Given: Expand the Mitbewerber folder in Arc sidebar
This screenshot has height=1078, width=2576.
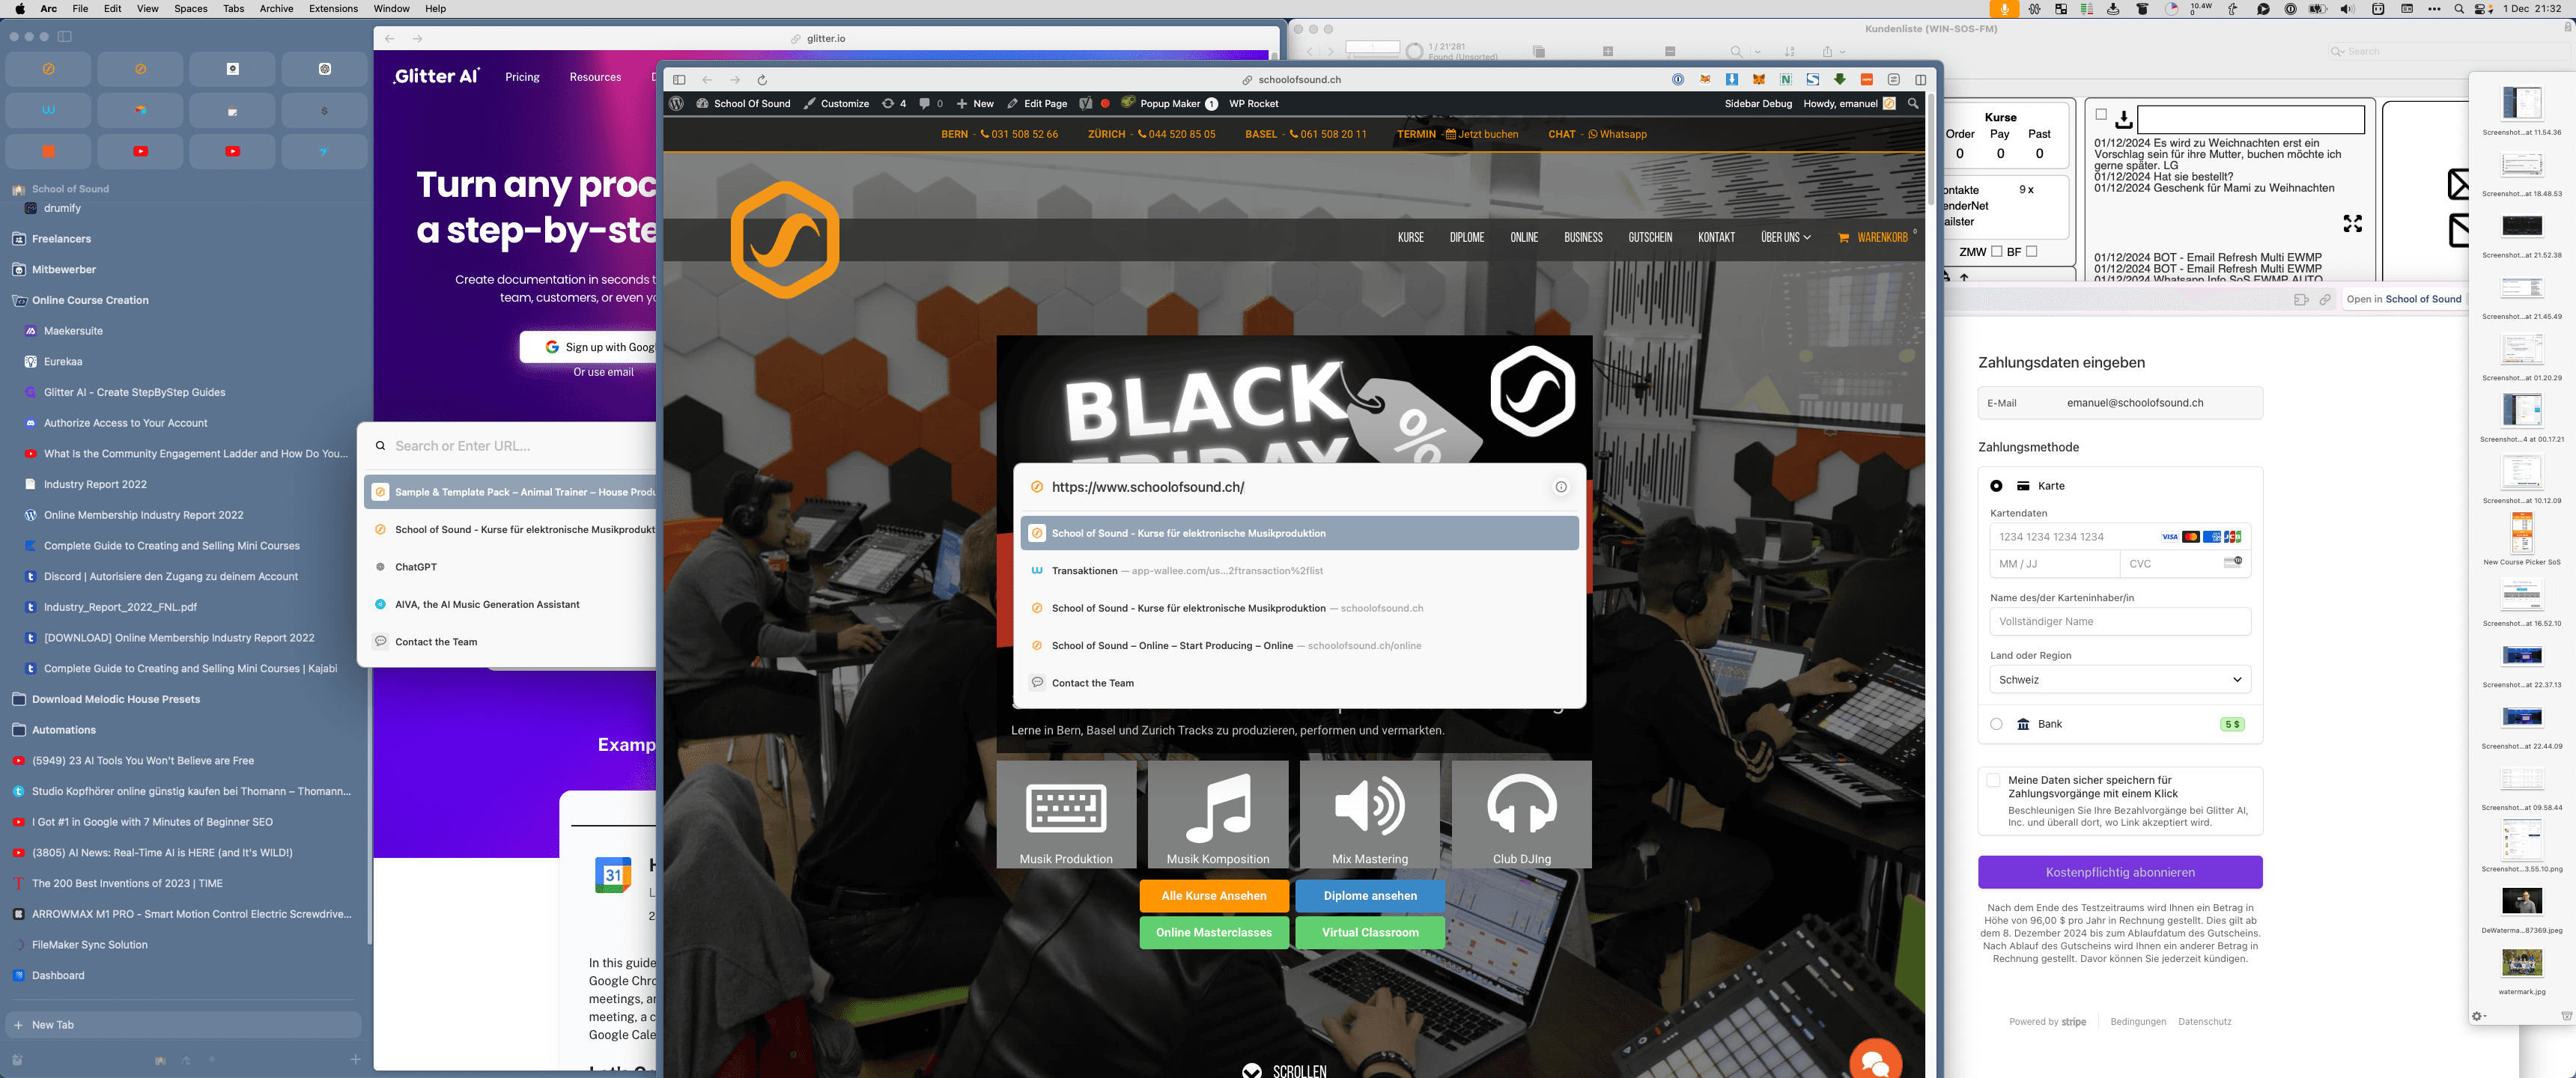Looking at the screenshot, I should click(x=64, y=270).
